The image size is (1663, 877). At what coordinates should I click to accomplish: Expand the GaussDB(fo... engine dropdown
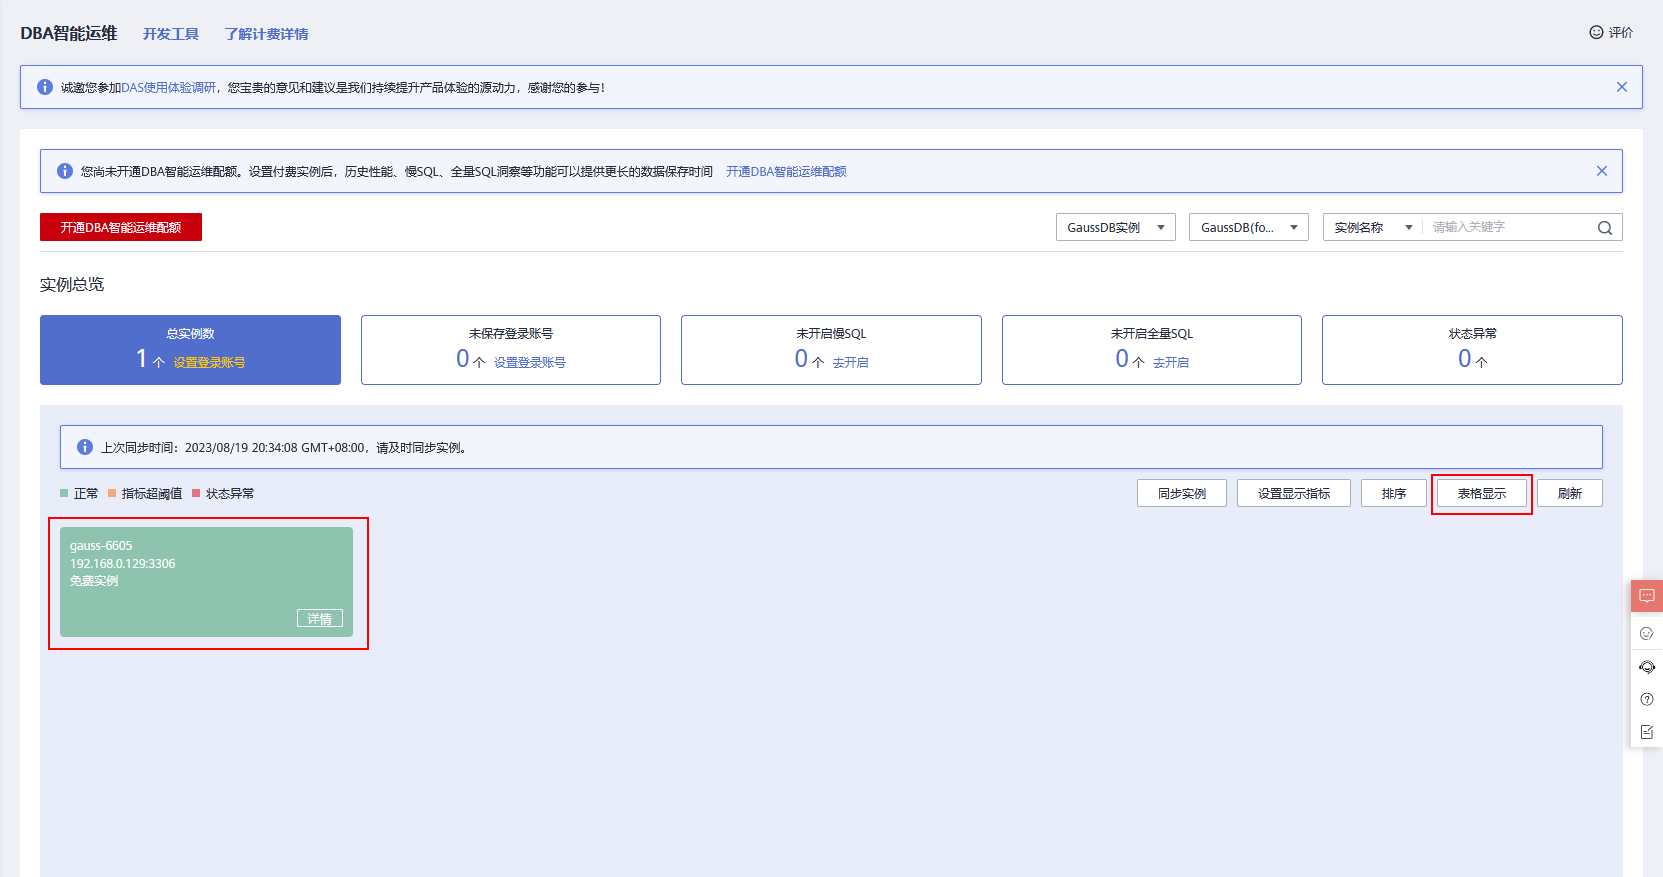pos(1249,227)
